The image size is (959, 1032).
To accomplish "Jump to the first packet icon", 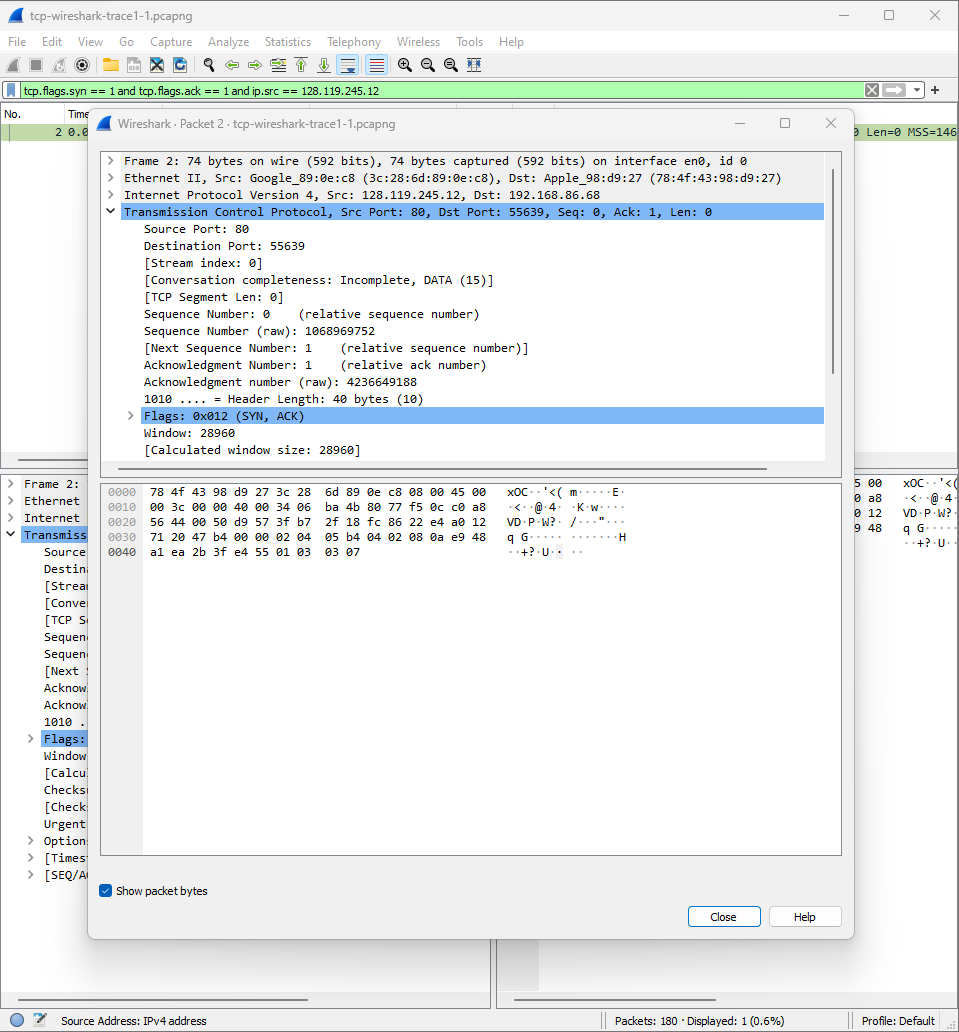I will click(x=301, y=65).
